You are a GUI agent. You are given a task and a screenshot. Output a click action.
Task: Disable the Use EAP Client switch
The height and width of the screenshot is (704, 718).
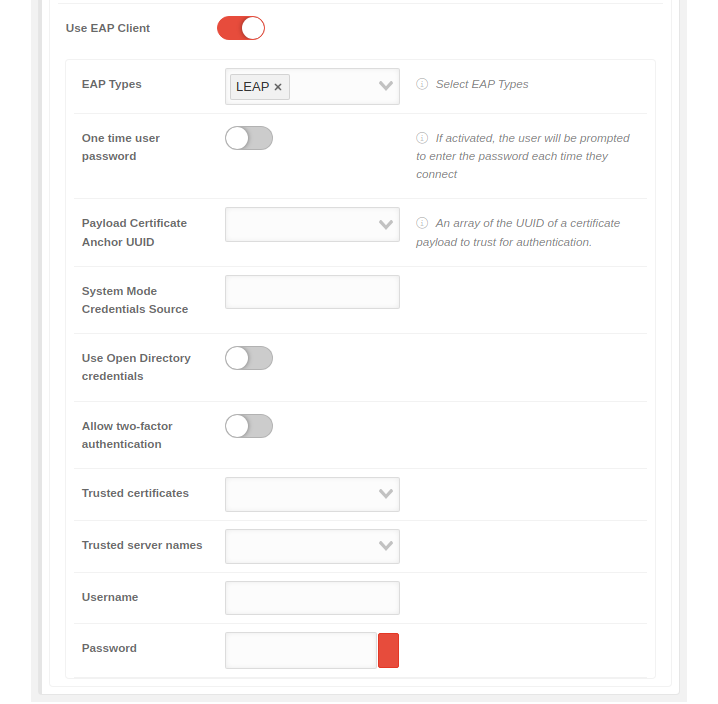[x=241, y=28]
